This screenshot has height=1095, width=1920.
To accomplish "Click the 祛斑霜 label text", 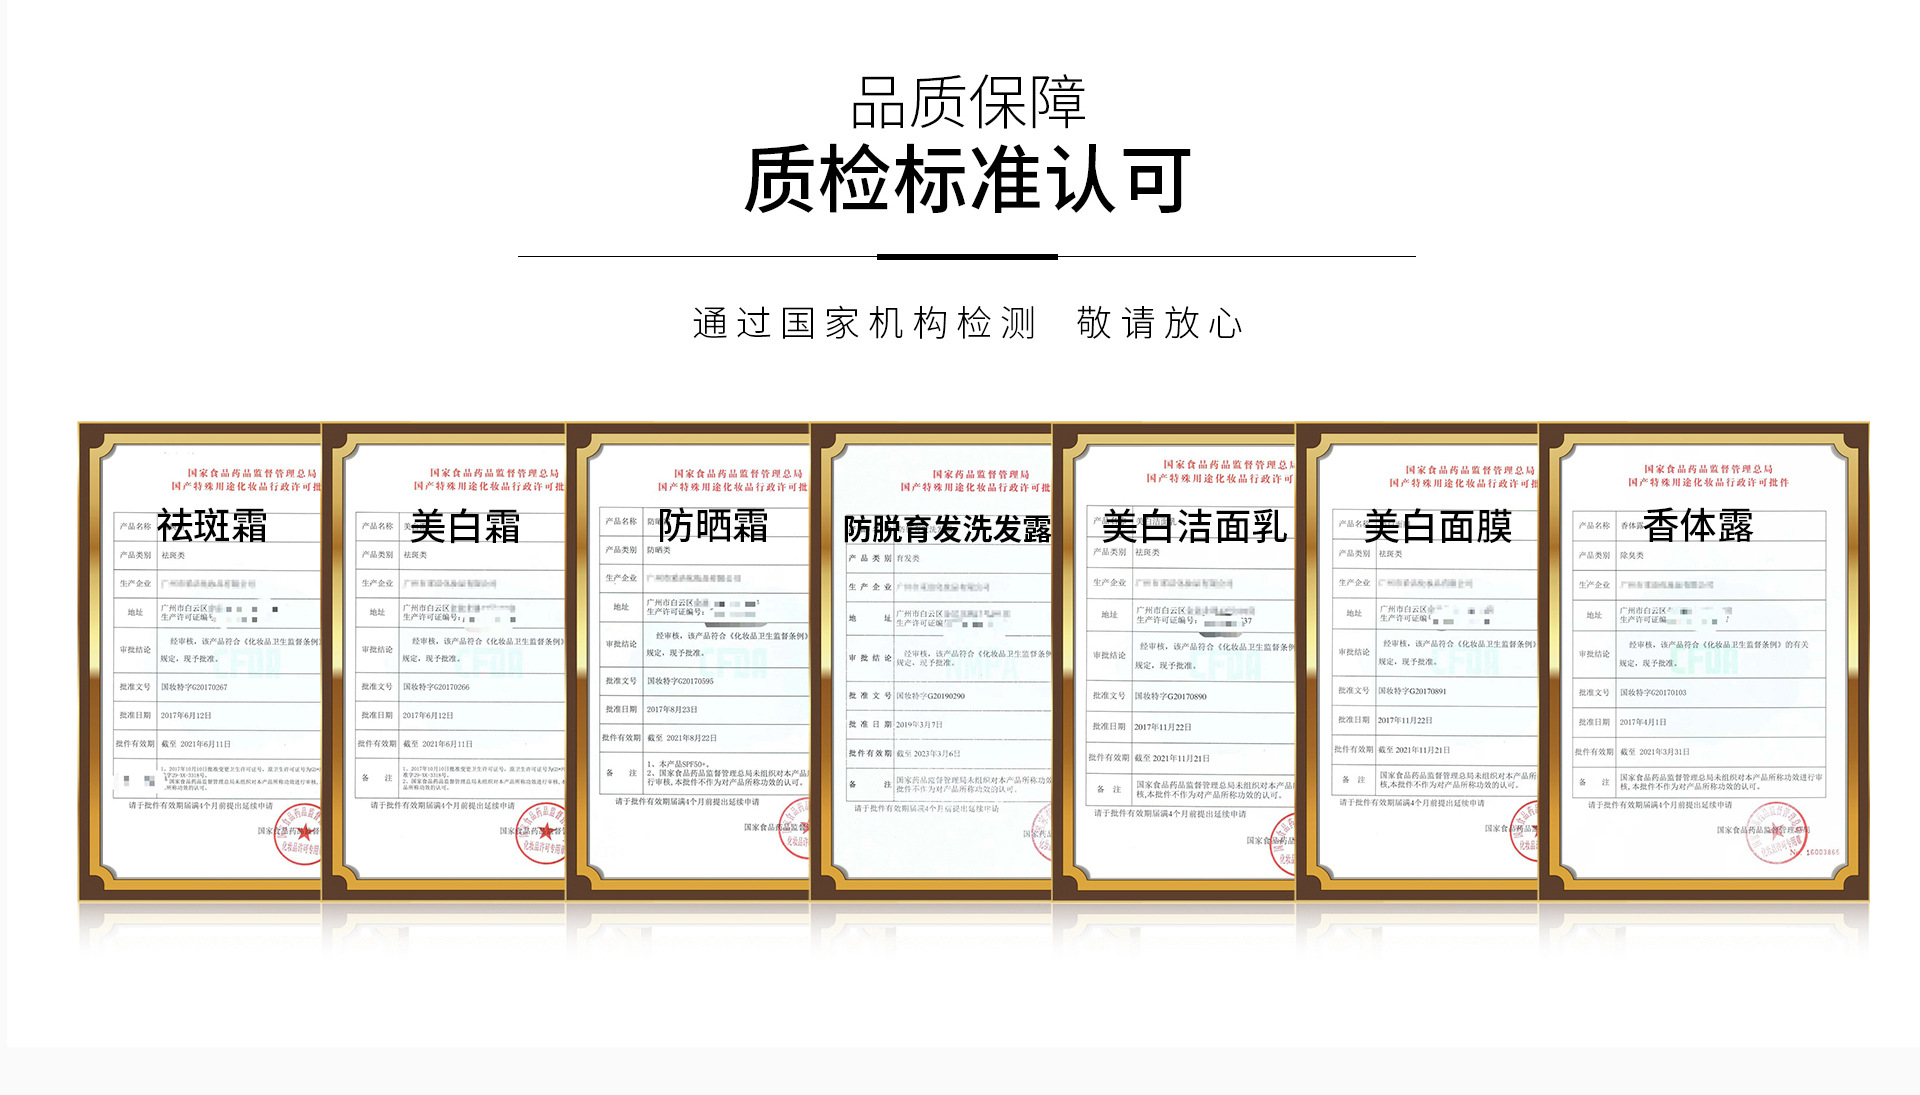I will click(x=212, y=526).
